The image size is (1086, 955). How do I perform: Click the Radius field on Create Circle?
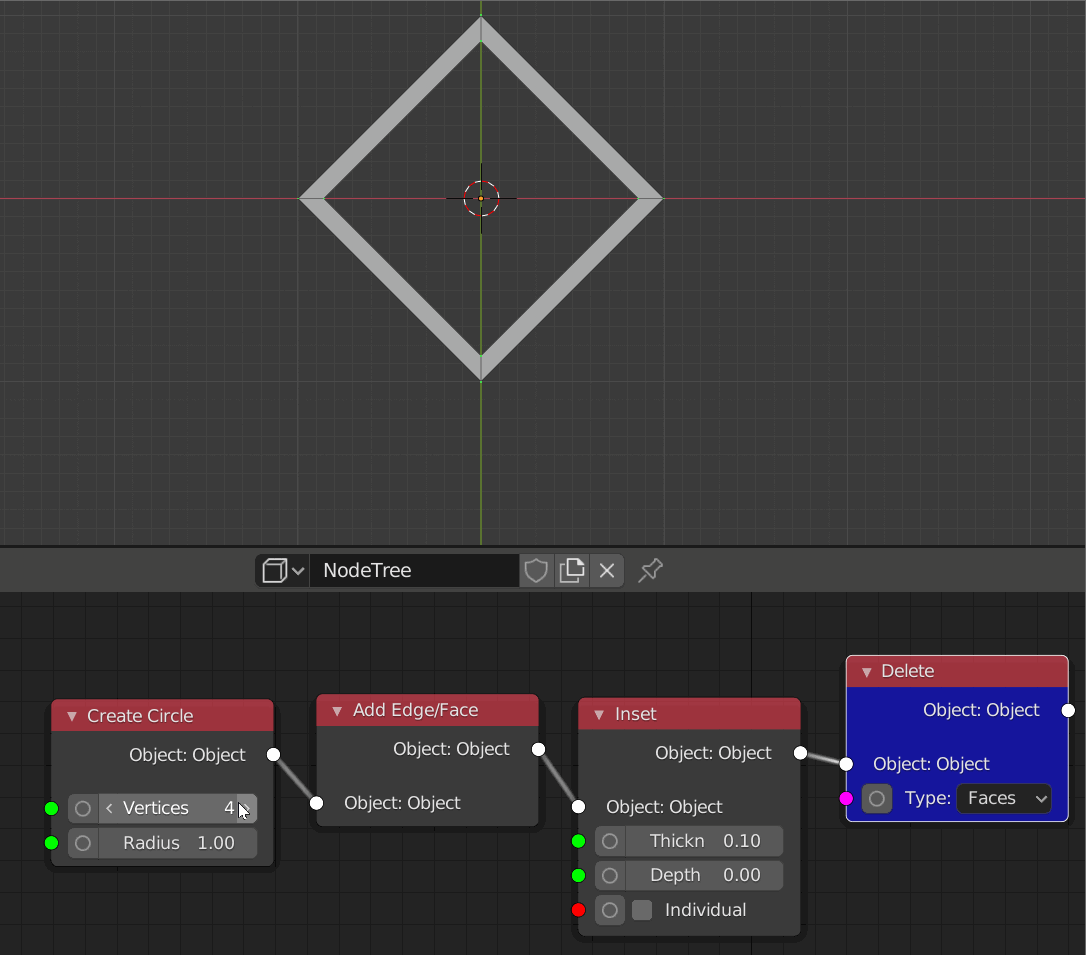click(x=180, y=843)
